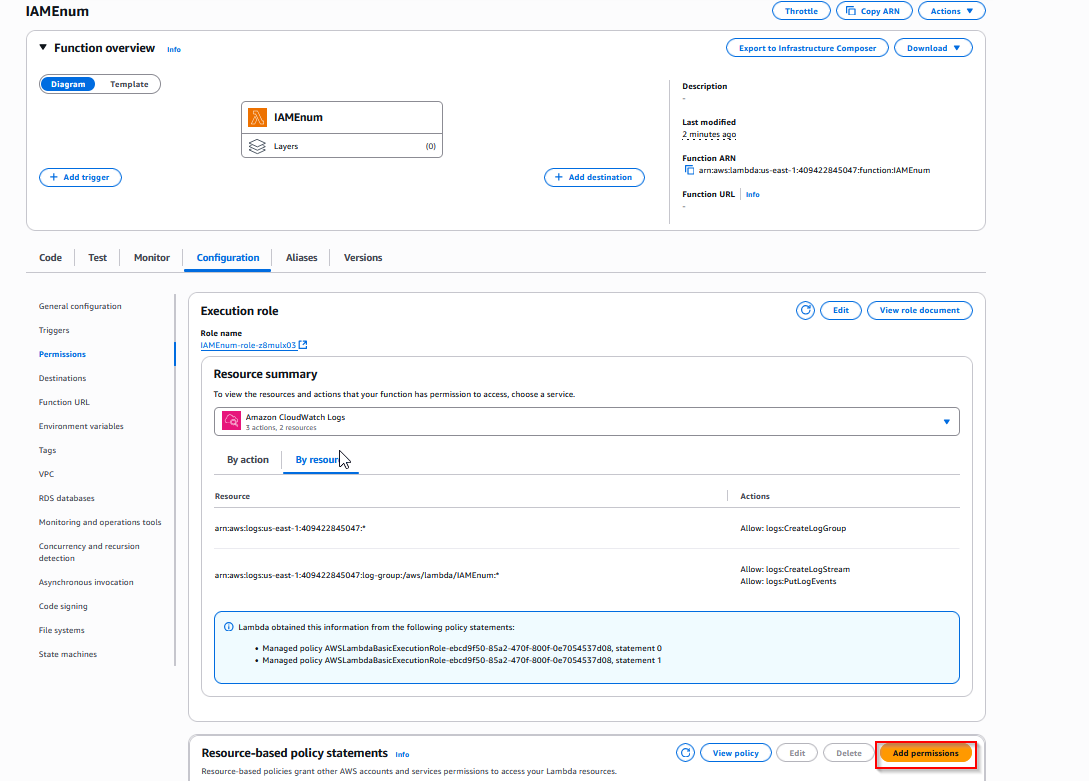Image resolution: width=1089 pixels, height=781 pixels.
Task: Click Add trigger button
Action: tap(81, 177)
